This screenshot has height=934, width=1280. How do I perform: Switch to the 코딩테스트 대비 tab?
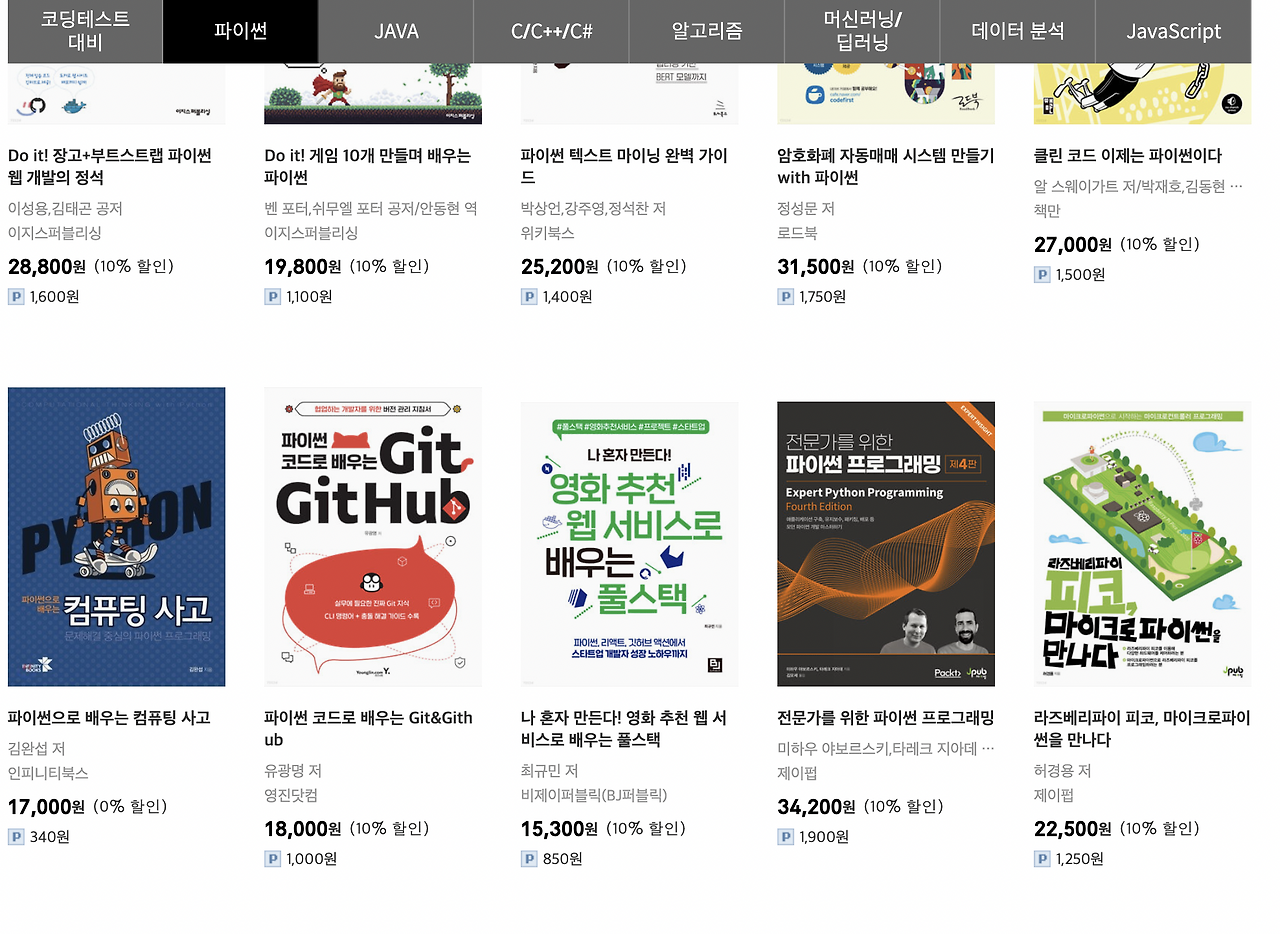[x=85, y=31]
